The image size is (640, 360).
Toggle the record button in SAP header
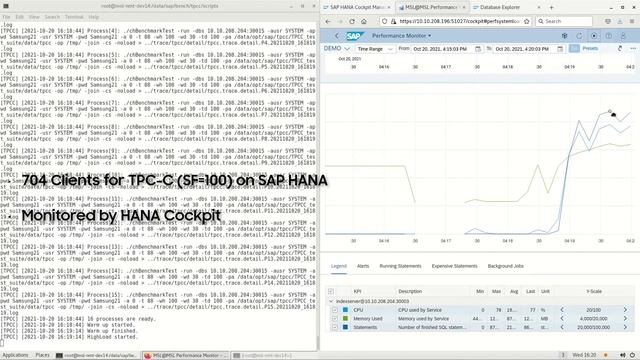coord(594,36)
